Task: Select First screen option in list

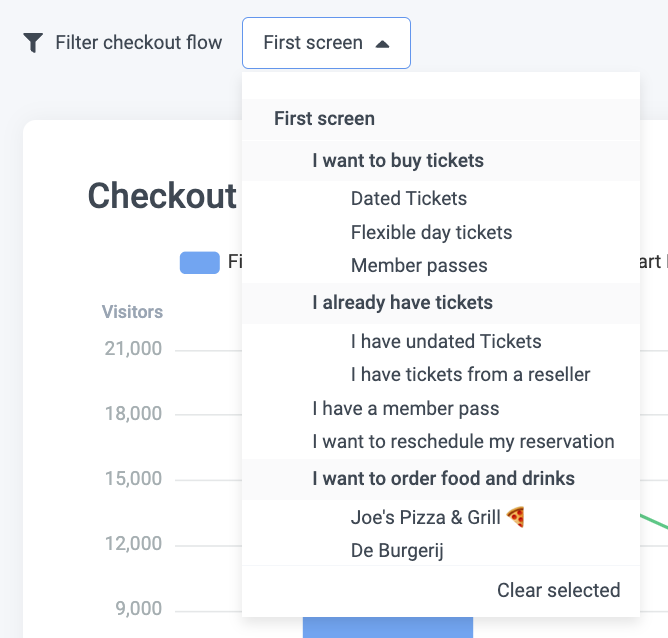Action: [324, 119]
